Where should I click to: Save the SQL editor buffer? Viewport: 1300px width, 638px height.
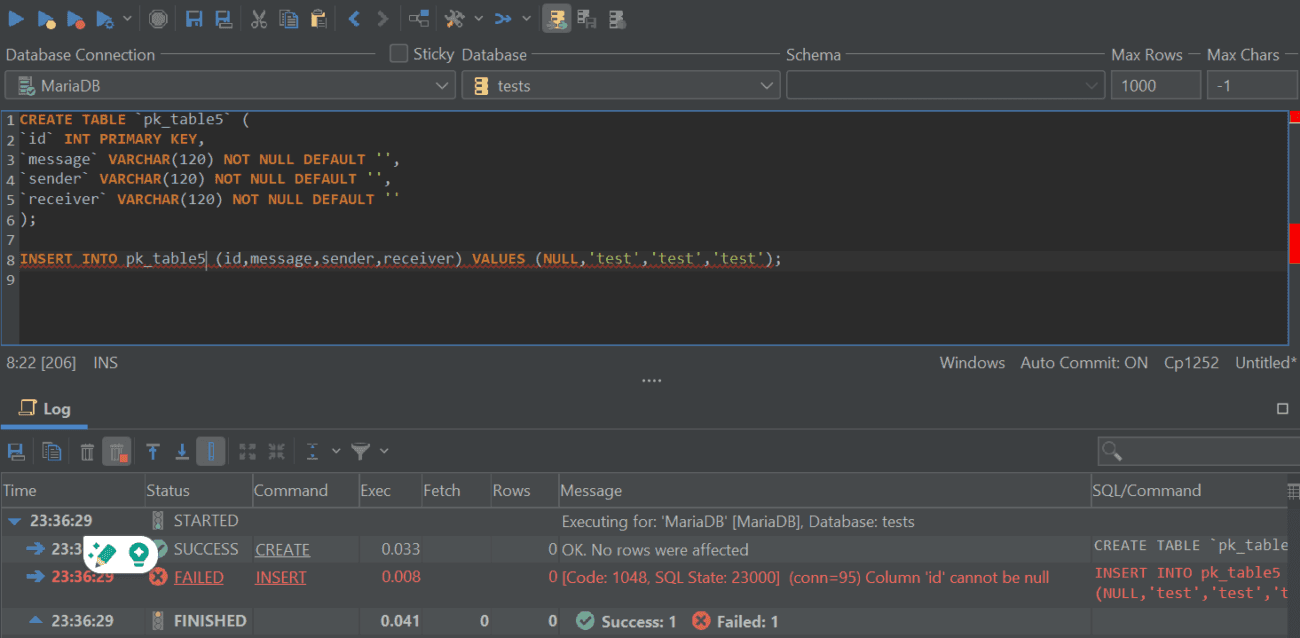click(194, 18)
